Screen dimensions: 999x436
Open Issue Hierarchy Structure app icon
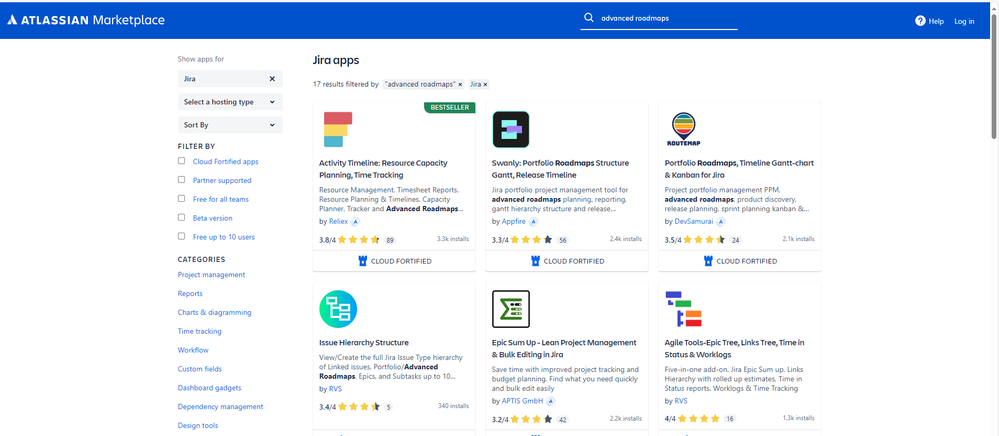point(338,309)
